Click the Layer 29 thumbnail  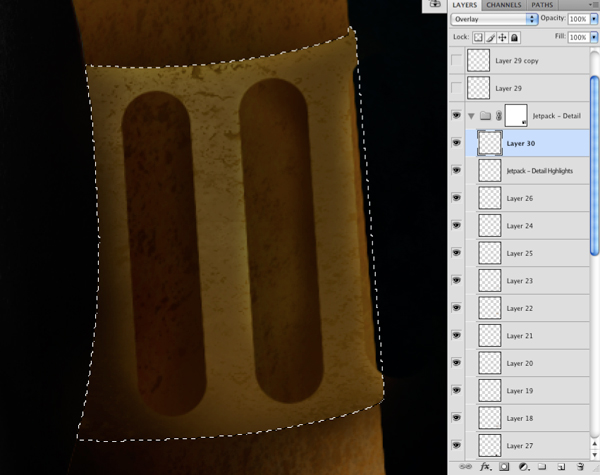478,88
